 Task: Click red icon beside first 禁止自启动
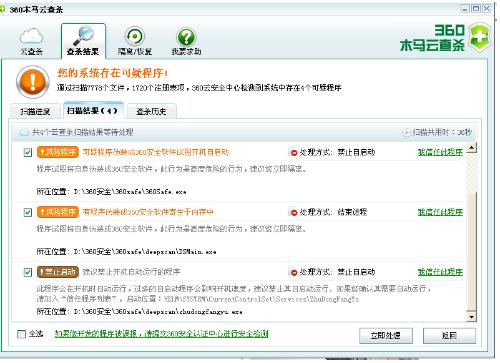tap(294, 153)
